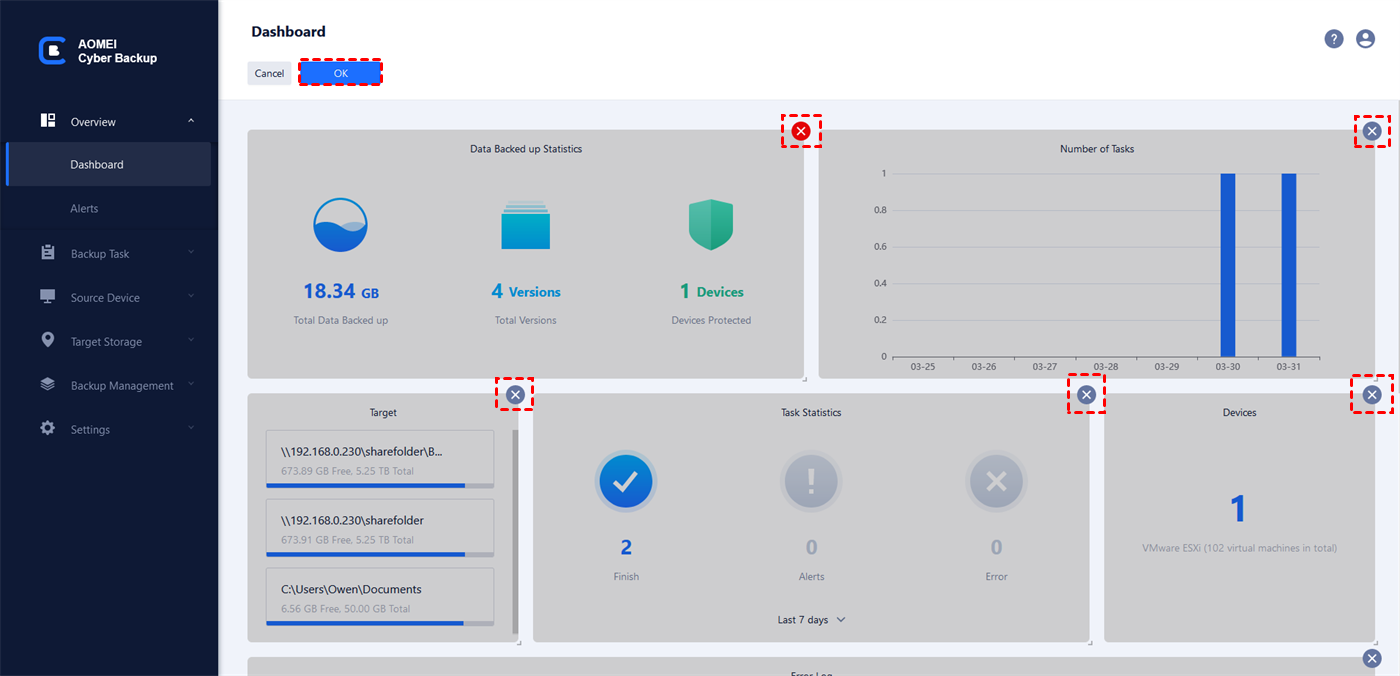Expand the Source Device menu
The height and width of the screenshot is (676, 1400).
(x=191, y=297)
